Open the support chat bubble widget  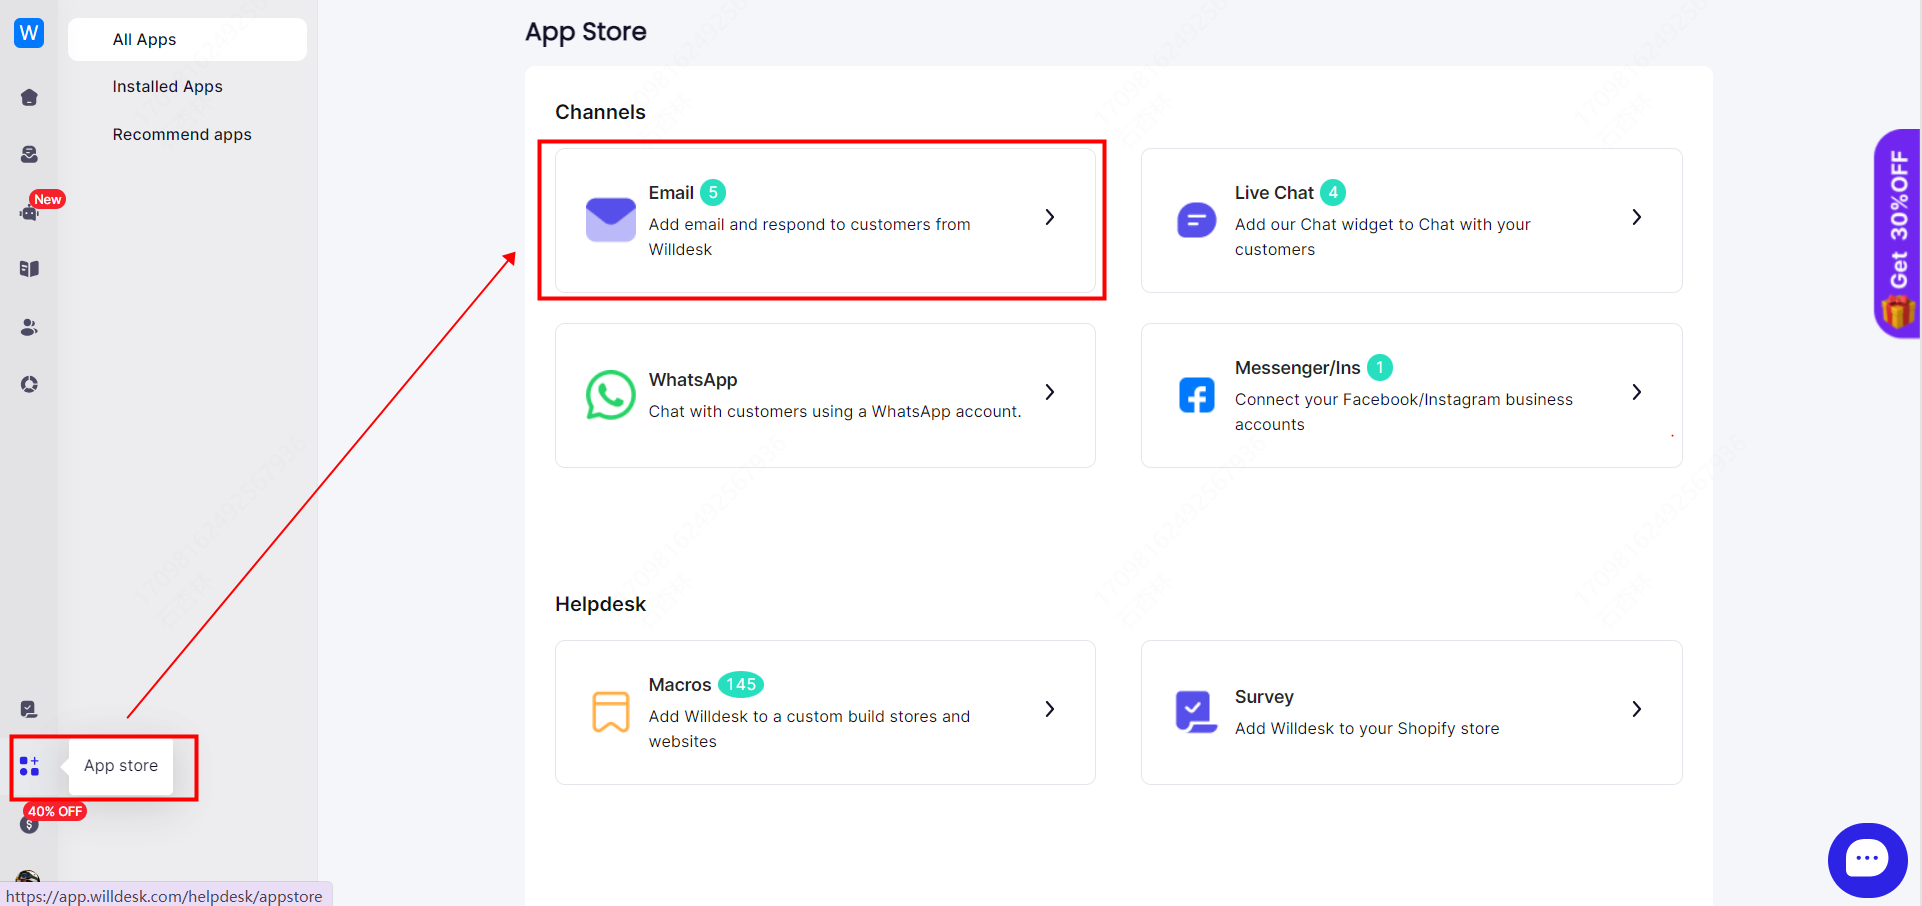(1867, 860)
